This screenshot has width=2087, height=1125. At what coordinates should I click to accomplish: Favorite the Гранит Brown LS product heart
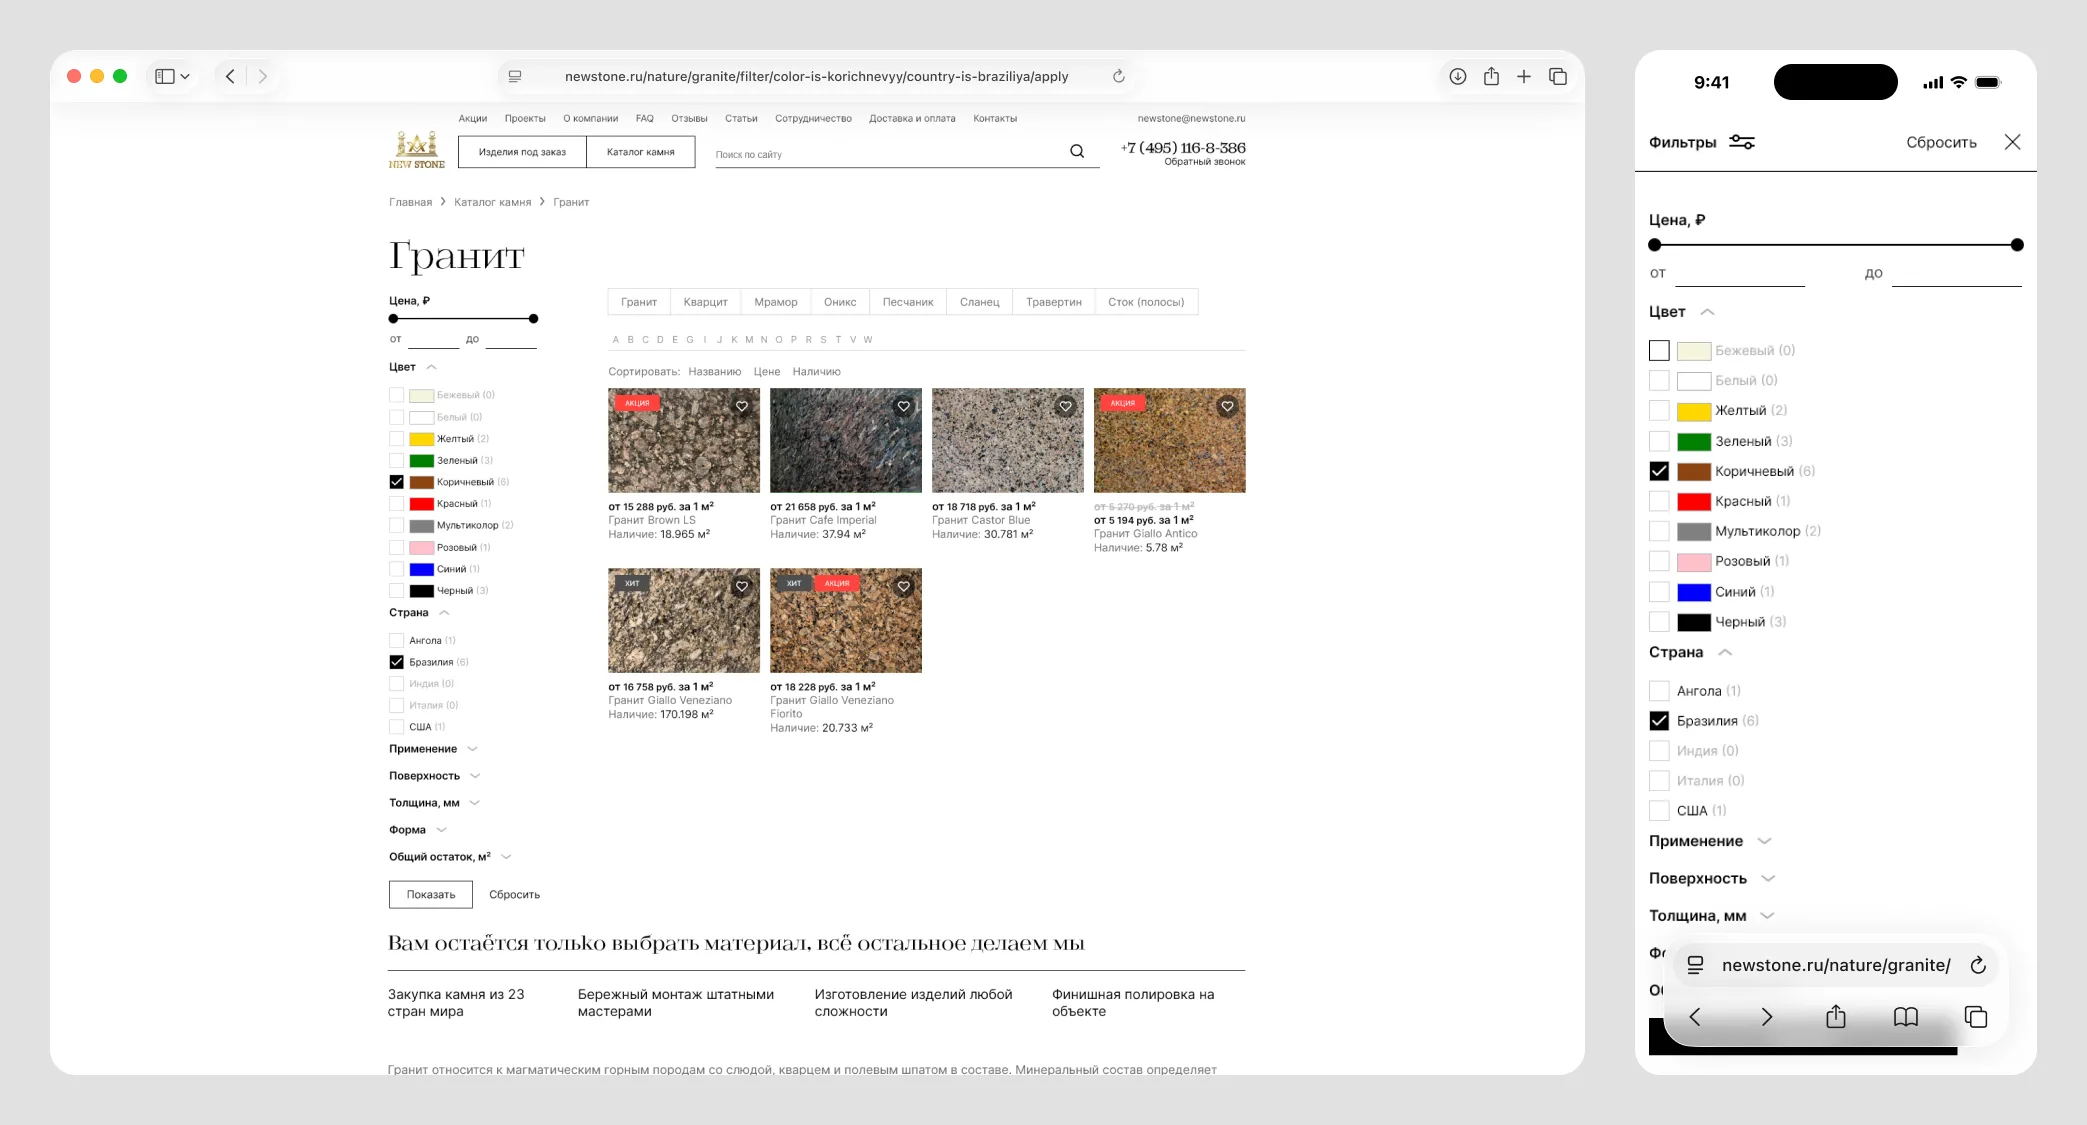click(x=742, y=406)
